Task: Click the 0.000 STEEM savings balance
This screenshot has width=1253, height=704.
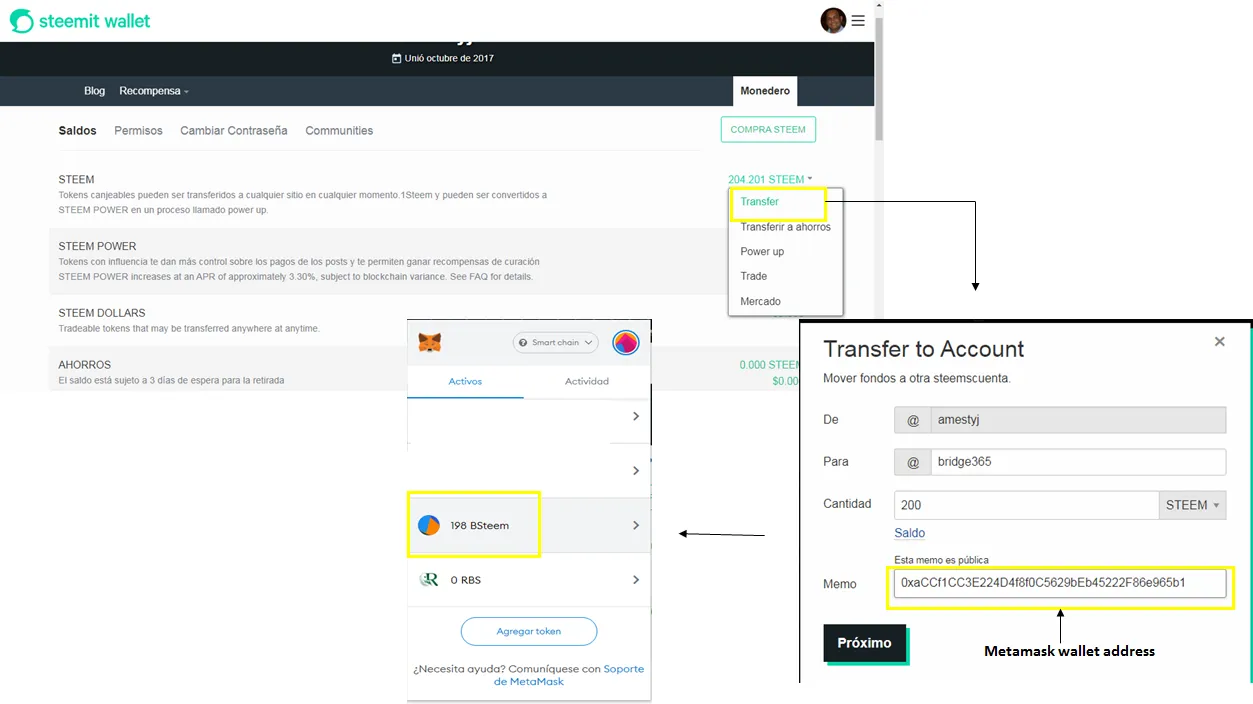Action: click(x=771, y=365)
